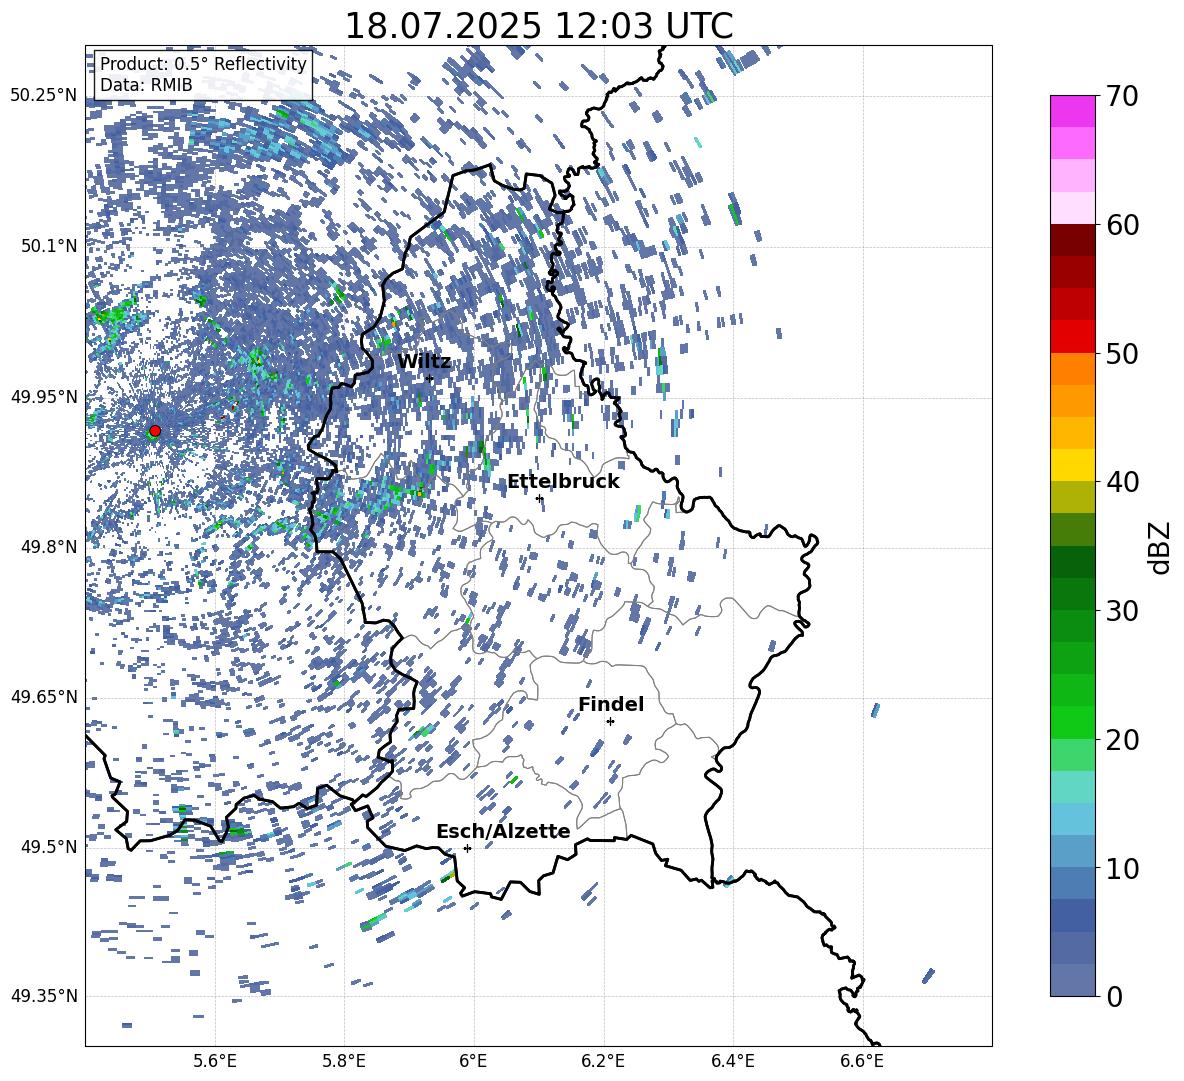1184x1081 pixels.
Task: Pick the dark maroon swatch below 60 dBZ
Action: tap(1073, 240)
